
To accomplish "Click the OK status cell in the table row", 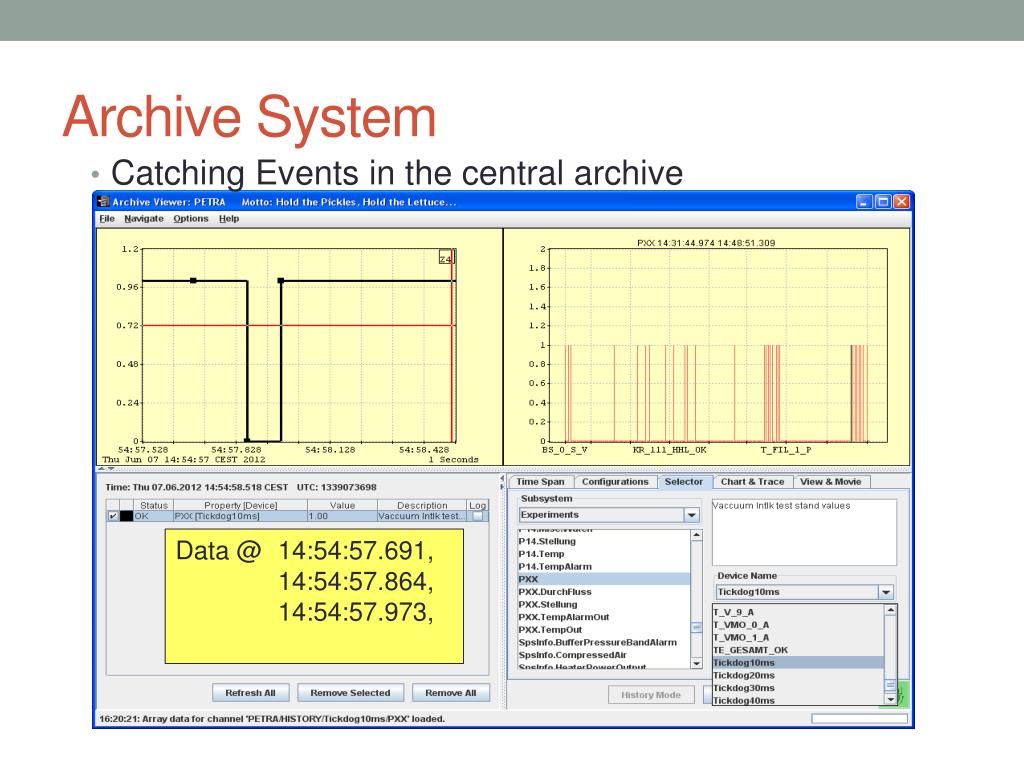I will (x=153, y=516).
